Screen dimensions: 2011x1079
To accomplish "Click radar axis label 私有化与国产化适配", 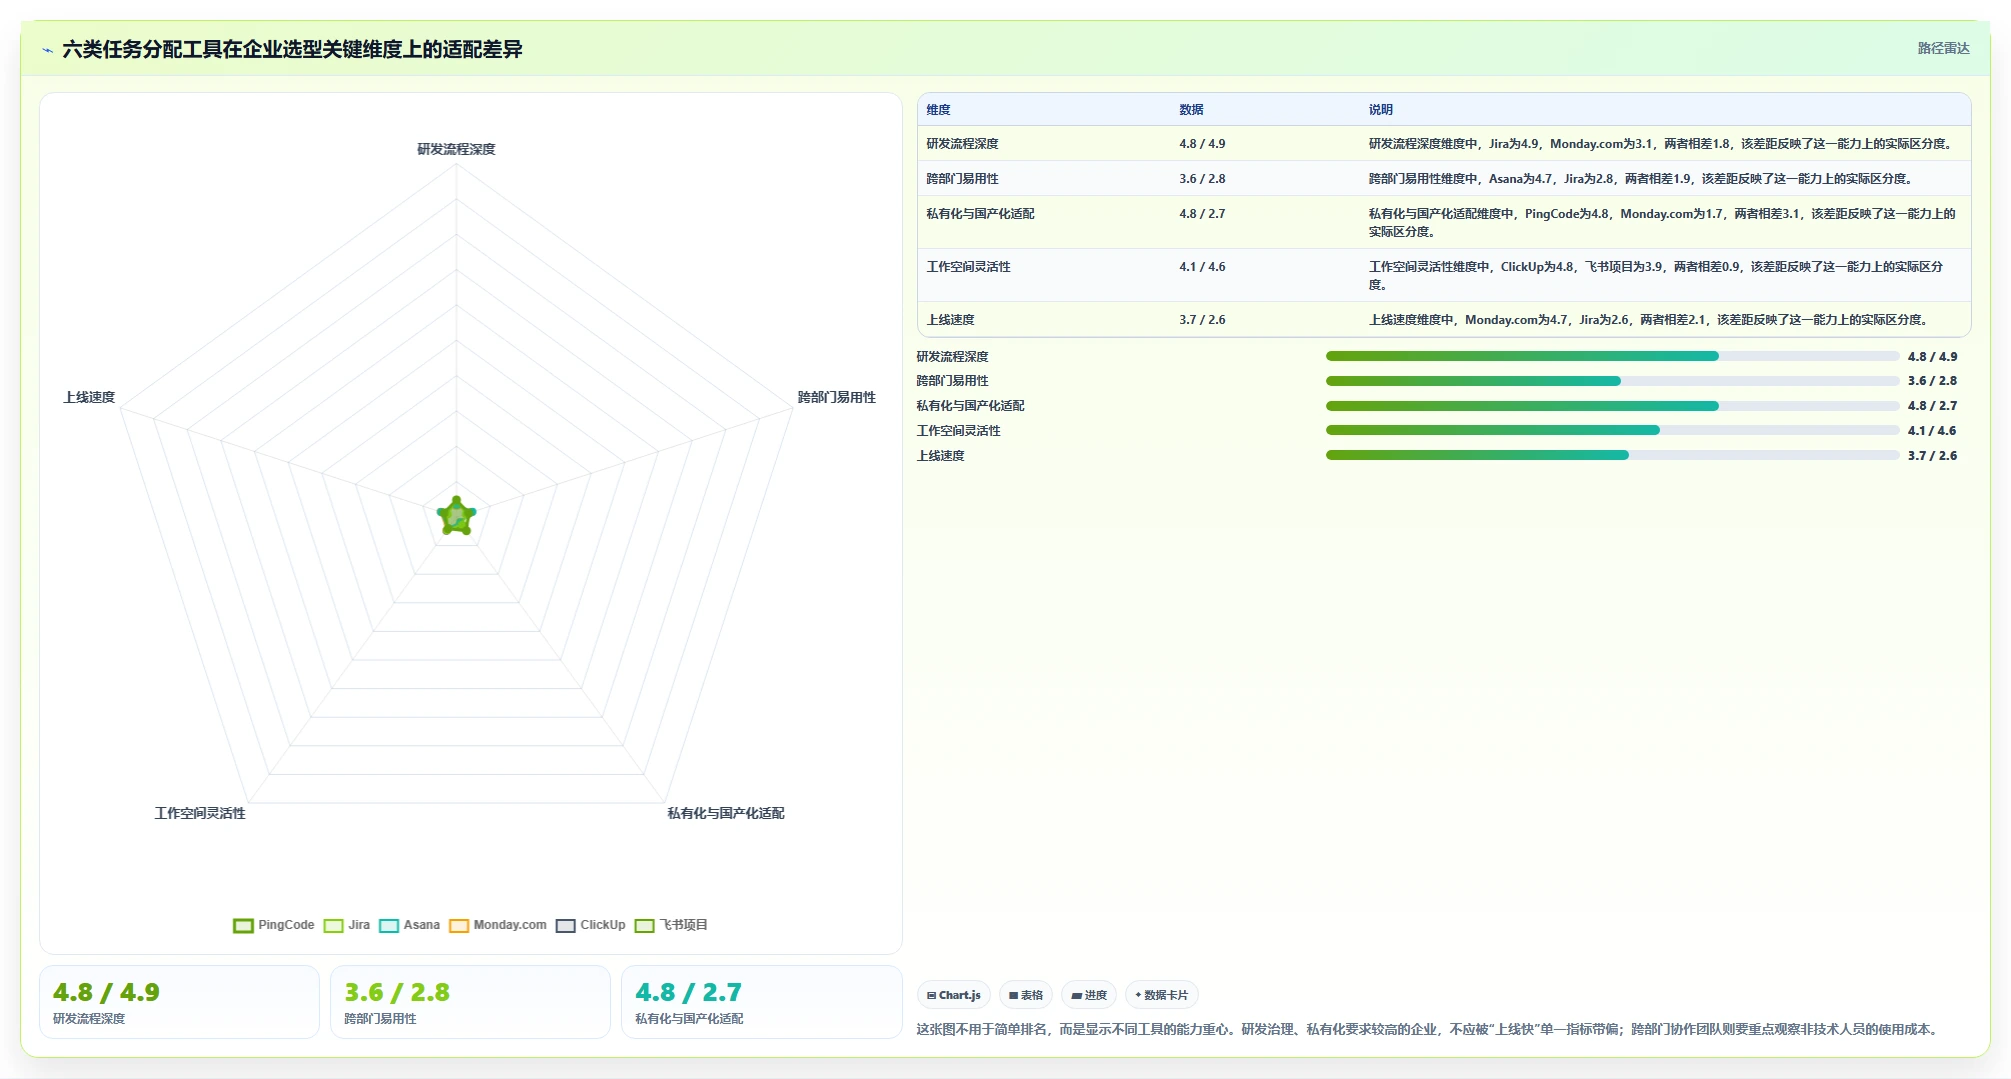I will 726,813.
